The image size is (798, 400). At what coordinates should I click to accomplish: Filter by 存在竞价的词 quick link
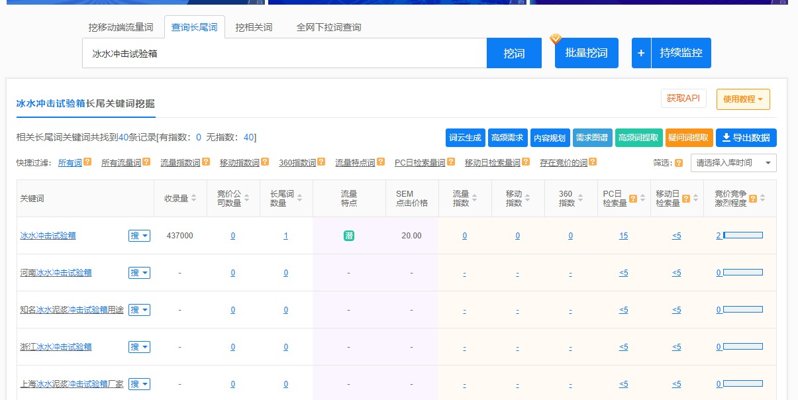pos(563,163)
